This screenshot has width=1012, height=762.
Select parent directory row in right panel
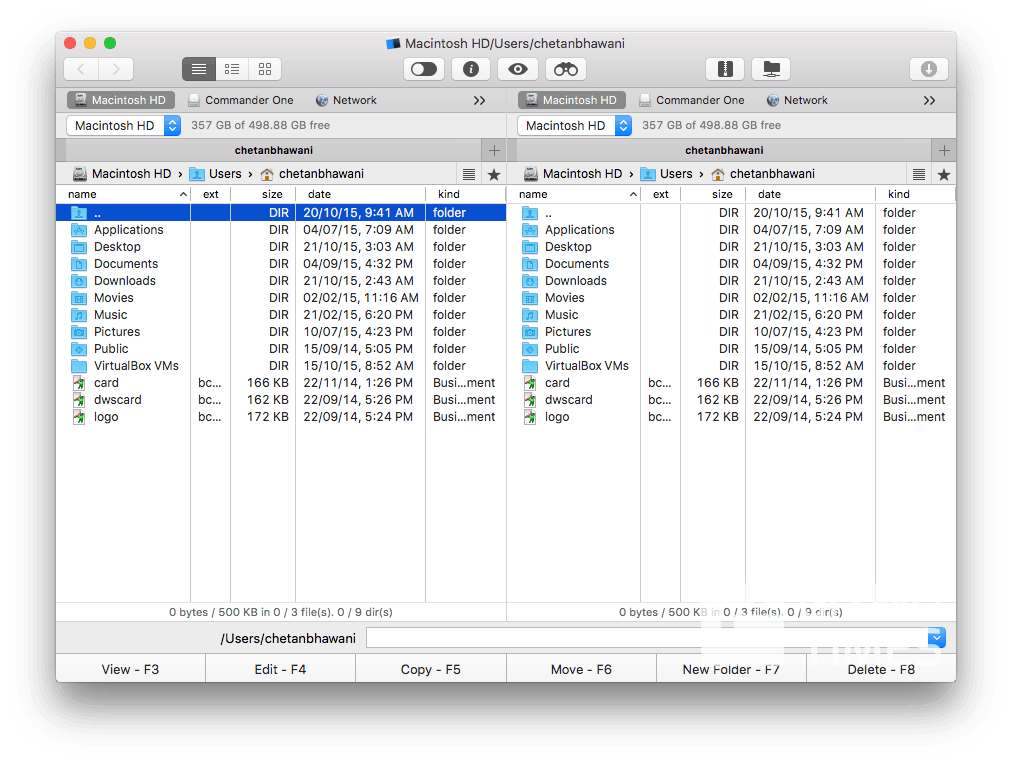[731, 213]
